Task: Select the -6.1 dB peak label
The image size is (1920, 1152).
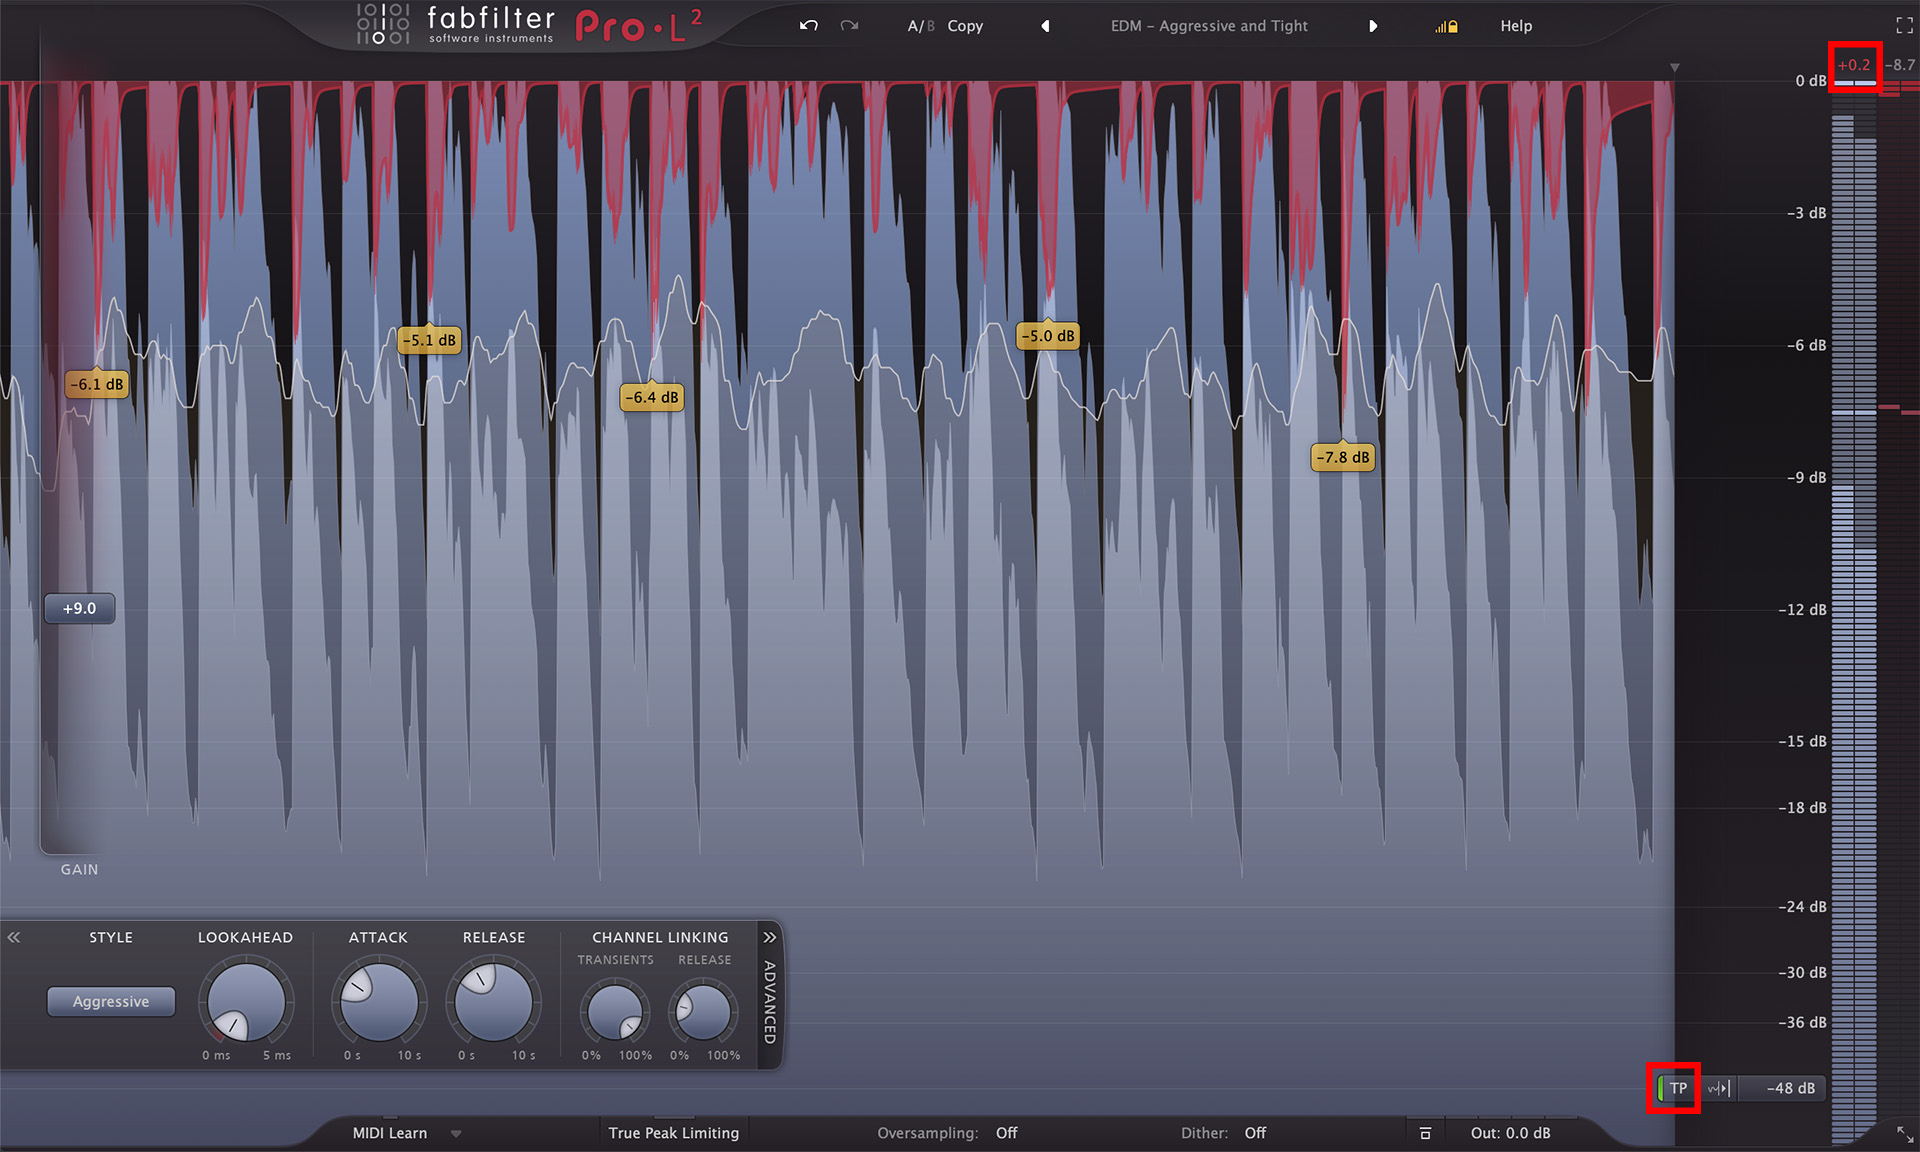Action: tap(97, 384)
